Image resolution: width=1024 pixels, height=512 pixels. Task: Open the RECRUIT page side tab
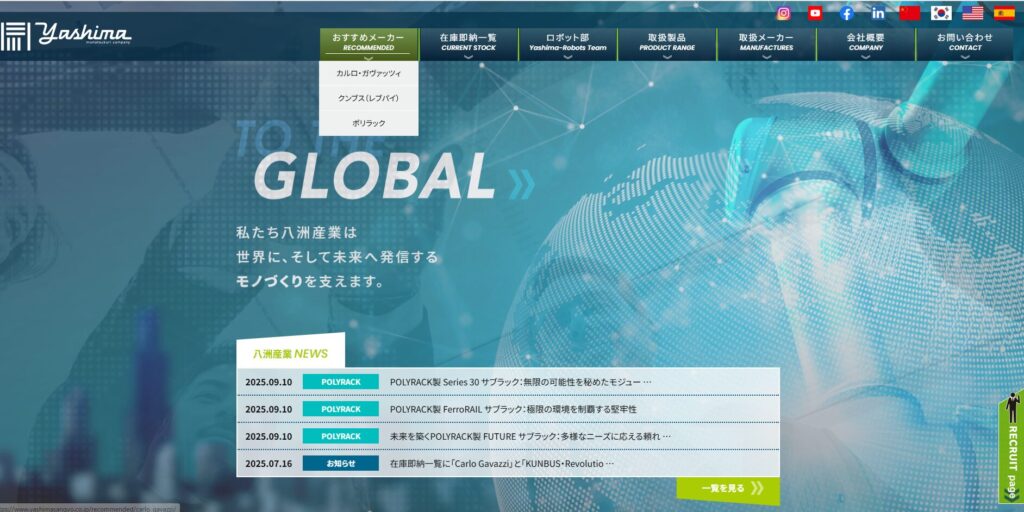1012,446
